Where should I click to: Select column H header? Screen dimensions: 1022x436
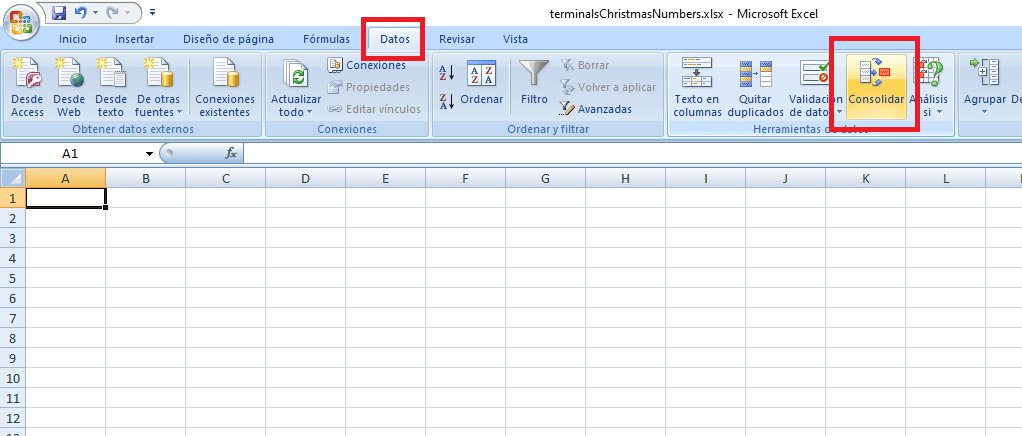click(625, 178)
